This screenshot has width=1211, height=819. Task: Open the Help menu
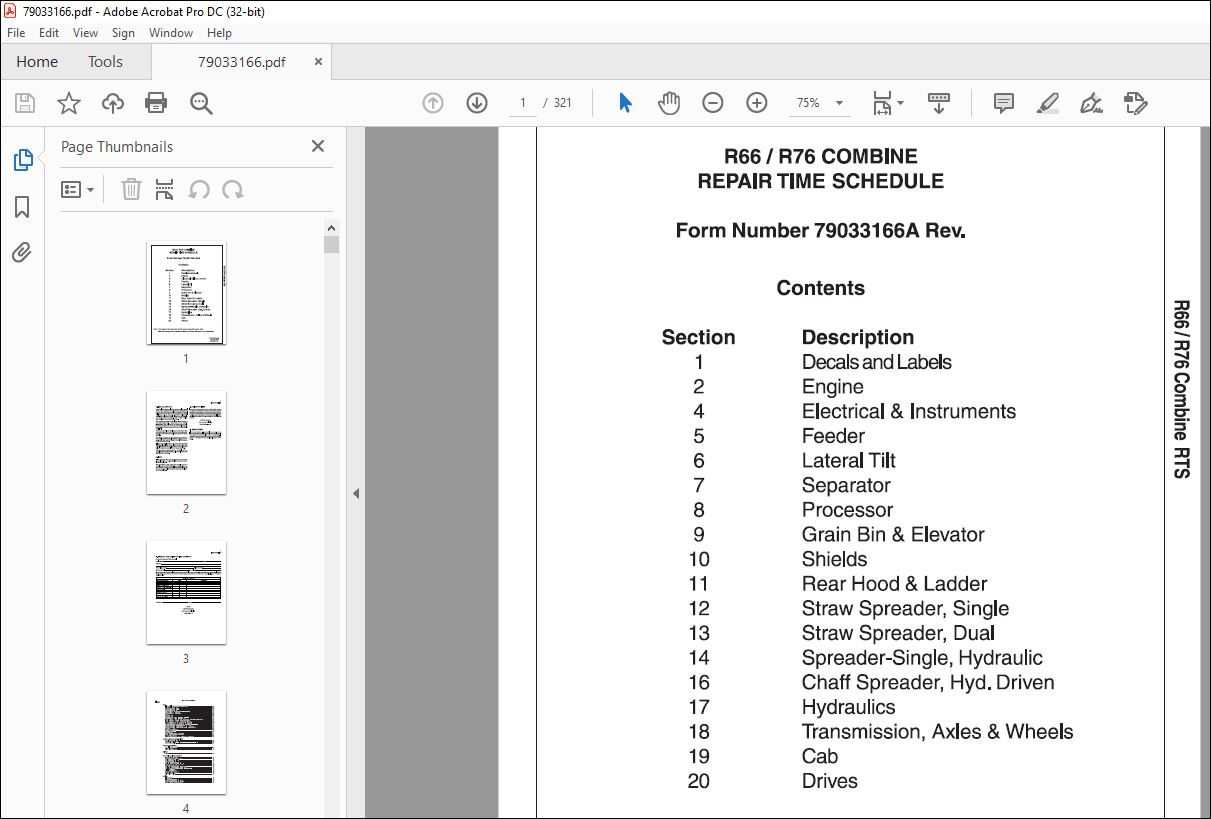tap(219, 33)
